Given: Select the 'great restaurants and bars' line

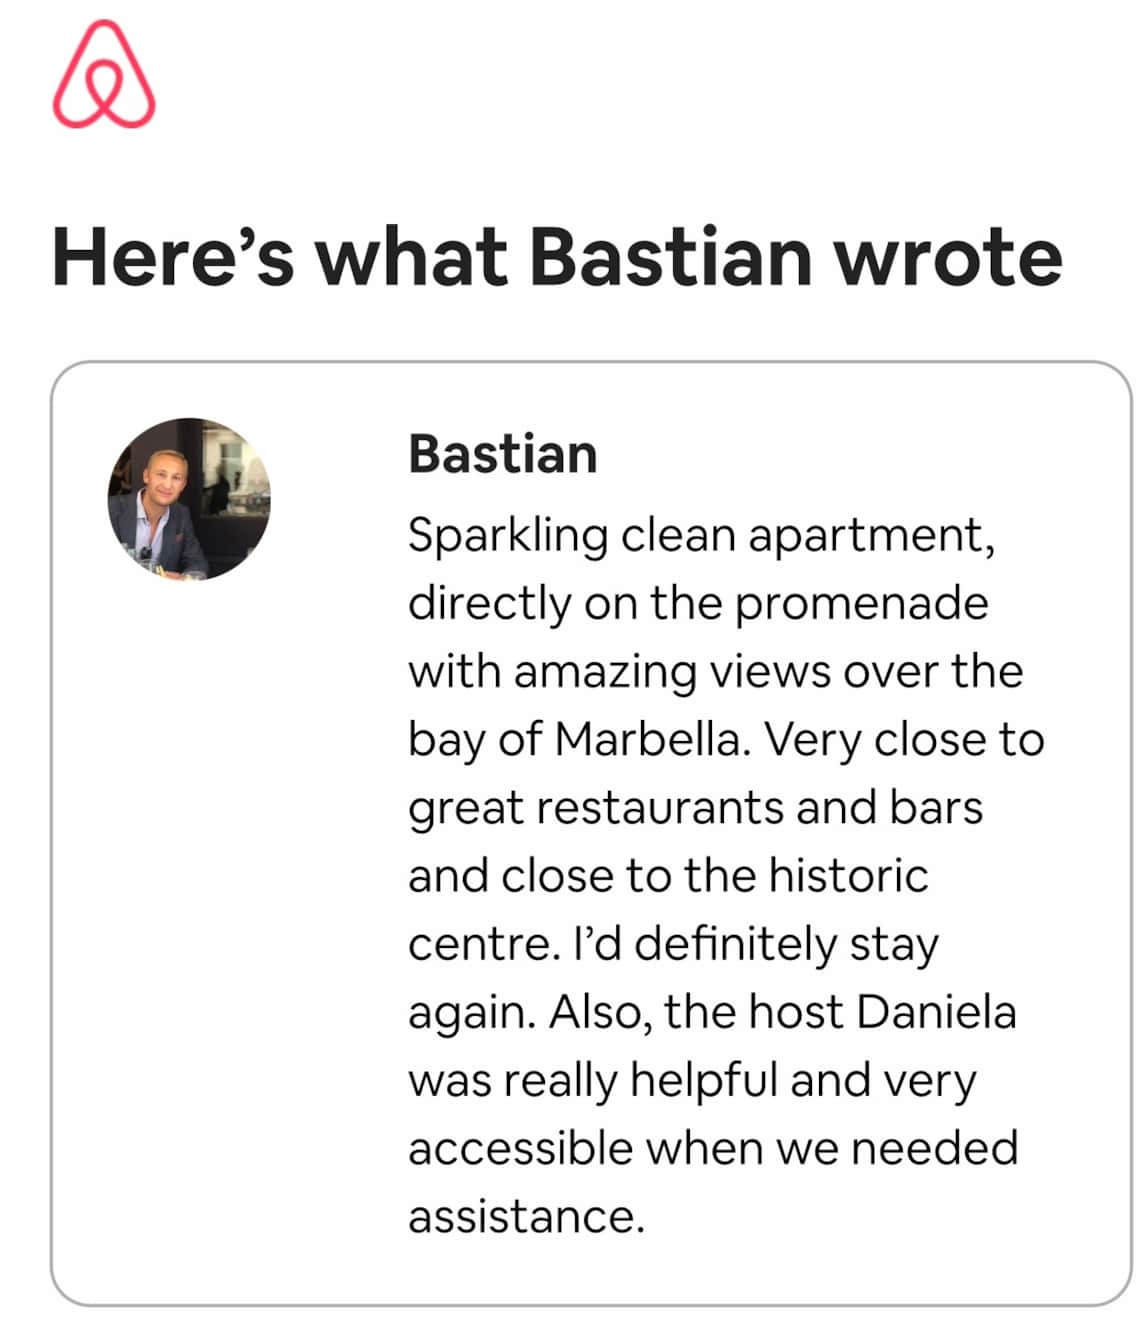Looking at the screenshot, I should tap(696, 808).
